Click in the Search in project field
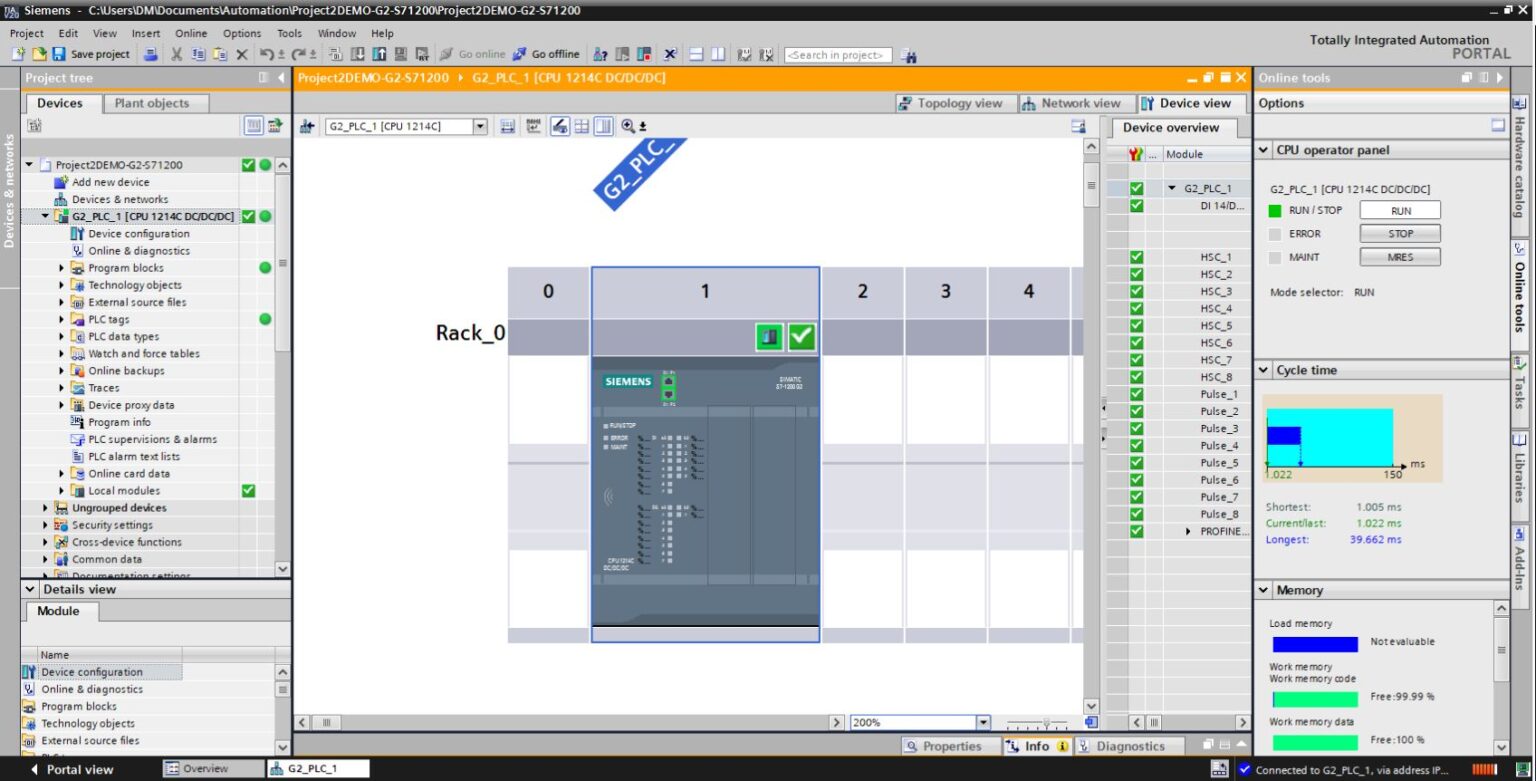Viewport: 1536px width, 781px height. (x=838, y=55)
